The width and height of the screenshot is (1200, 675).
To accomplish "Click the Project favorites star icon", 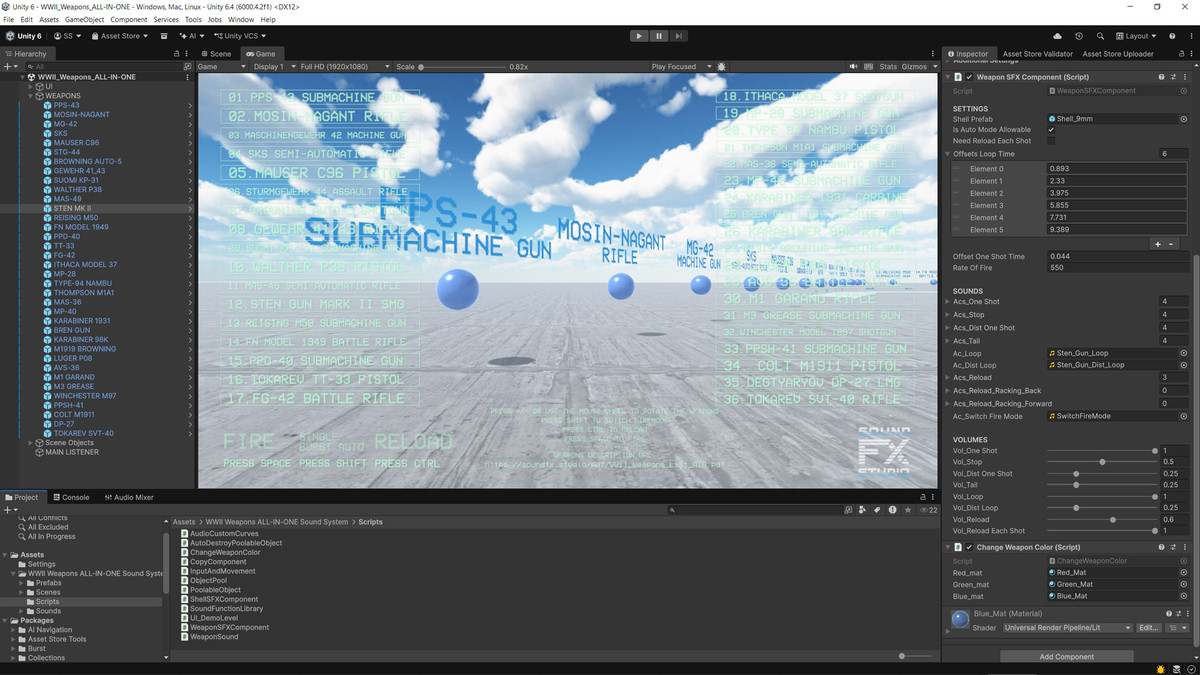I will pos(907,510).
